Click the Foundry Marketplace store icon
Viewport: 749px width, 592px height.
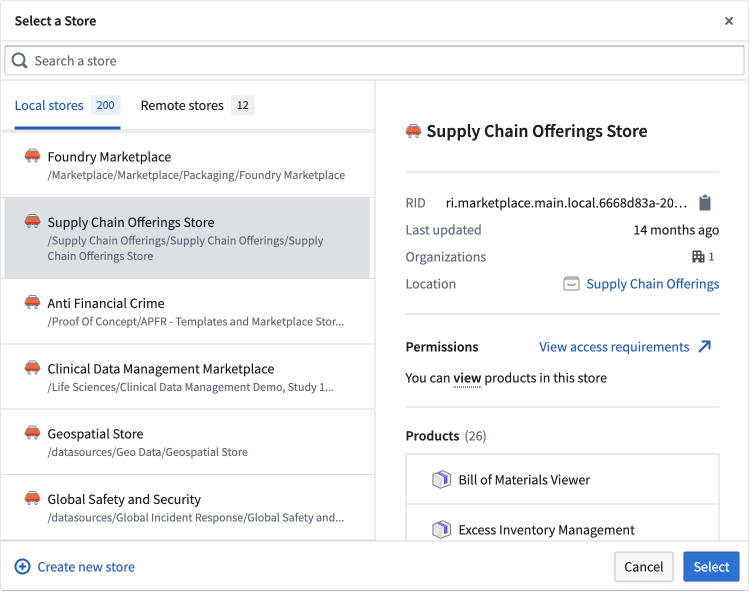click(32, 156)
